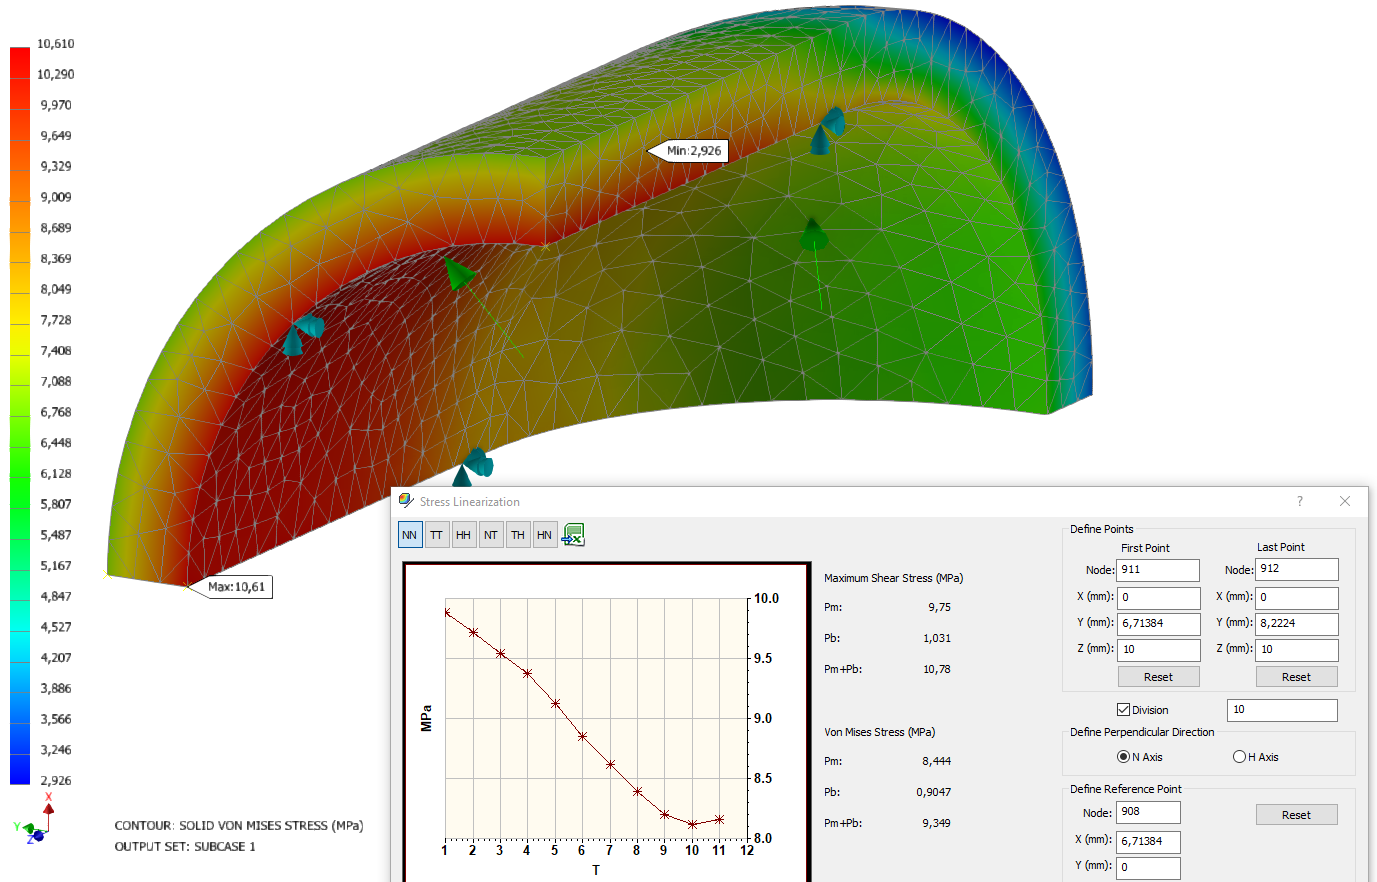Click the Reference Point X (mm) field
The image size is (1377, 882).
1148,842
